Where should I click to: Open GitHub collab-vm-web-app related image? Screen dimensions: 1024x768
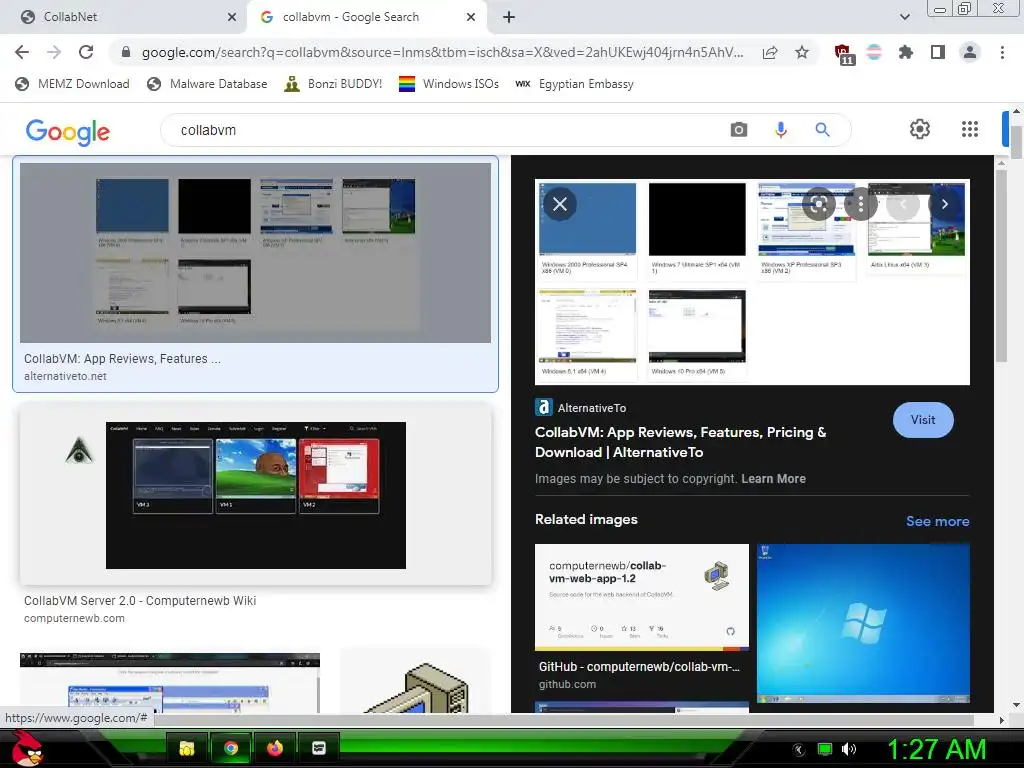tap(641, 598)
